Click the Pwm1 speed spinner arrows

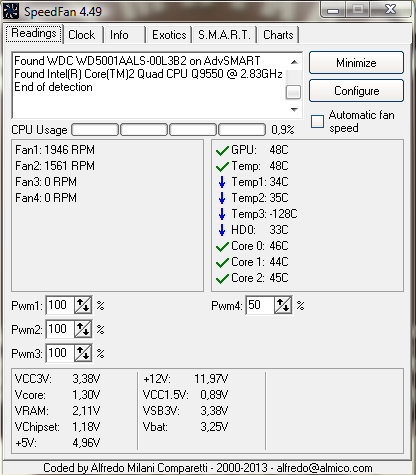83,305
